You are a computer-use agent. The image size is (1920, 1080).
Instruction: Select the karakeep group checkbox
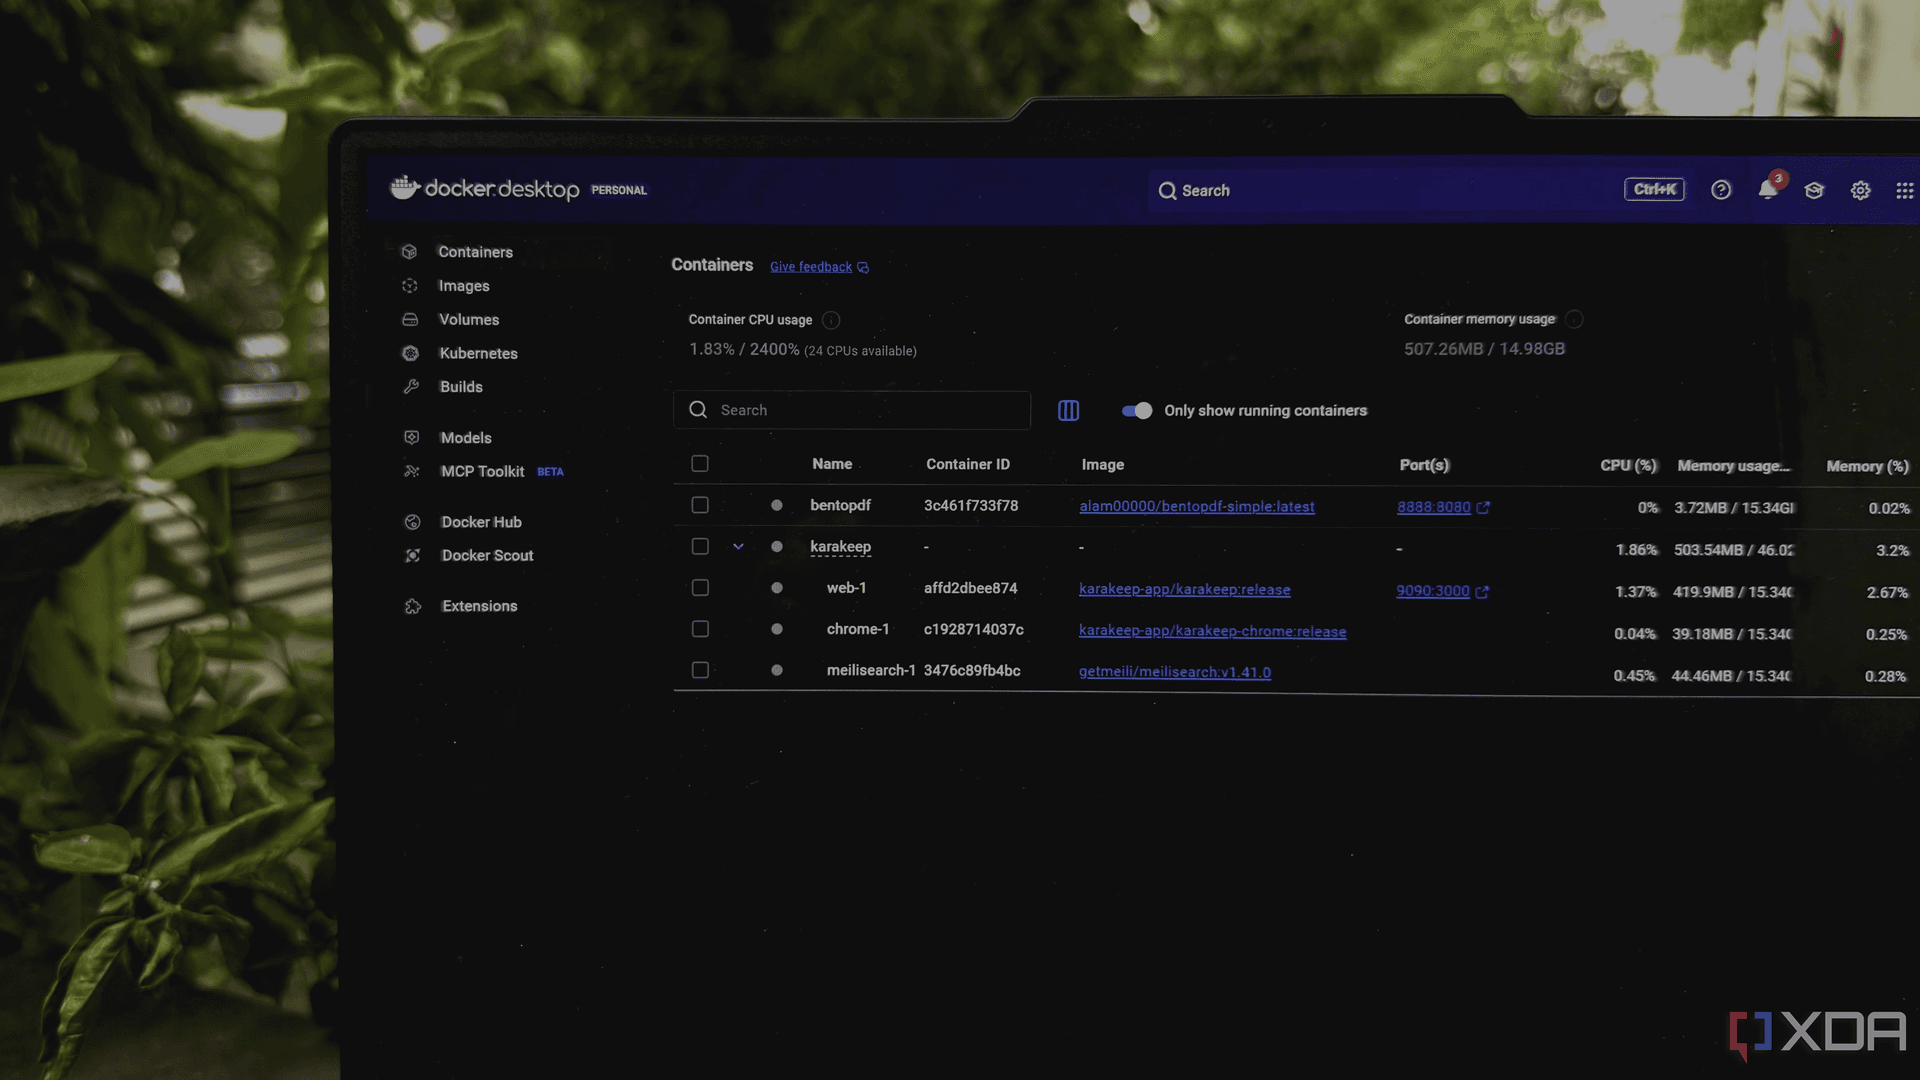point(700,546)
